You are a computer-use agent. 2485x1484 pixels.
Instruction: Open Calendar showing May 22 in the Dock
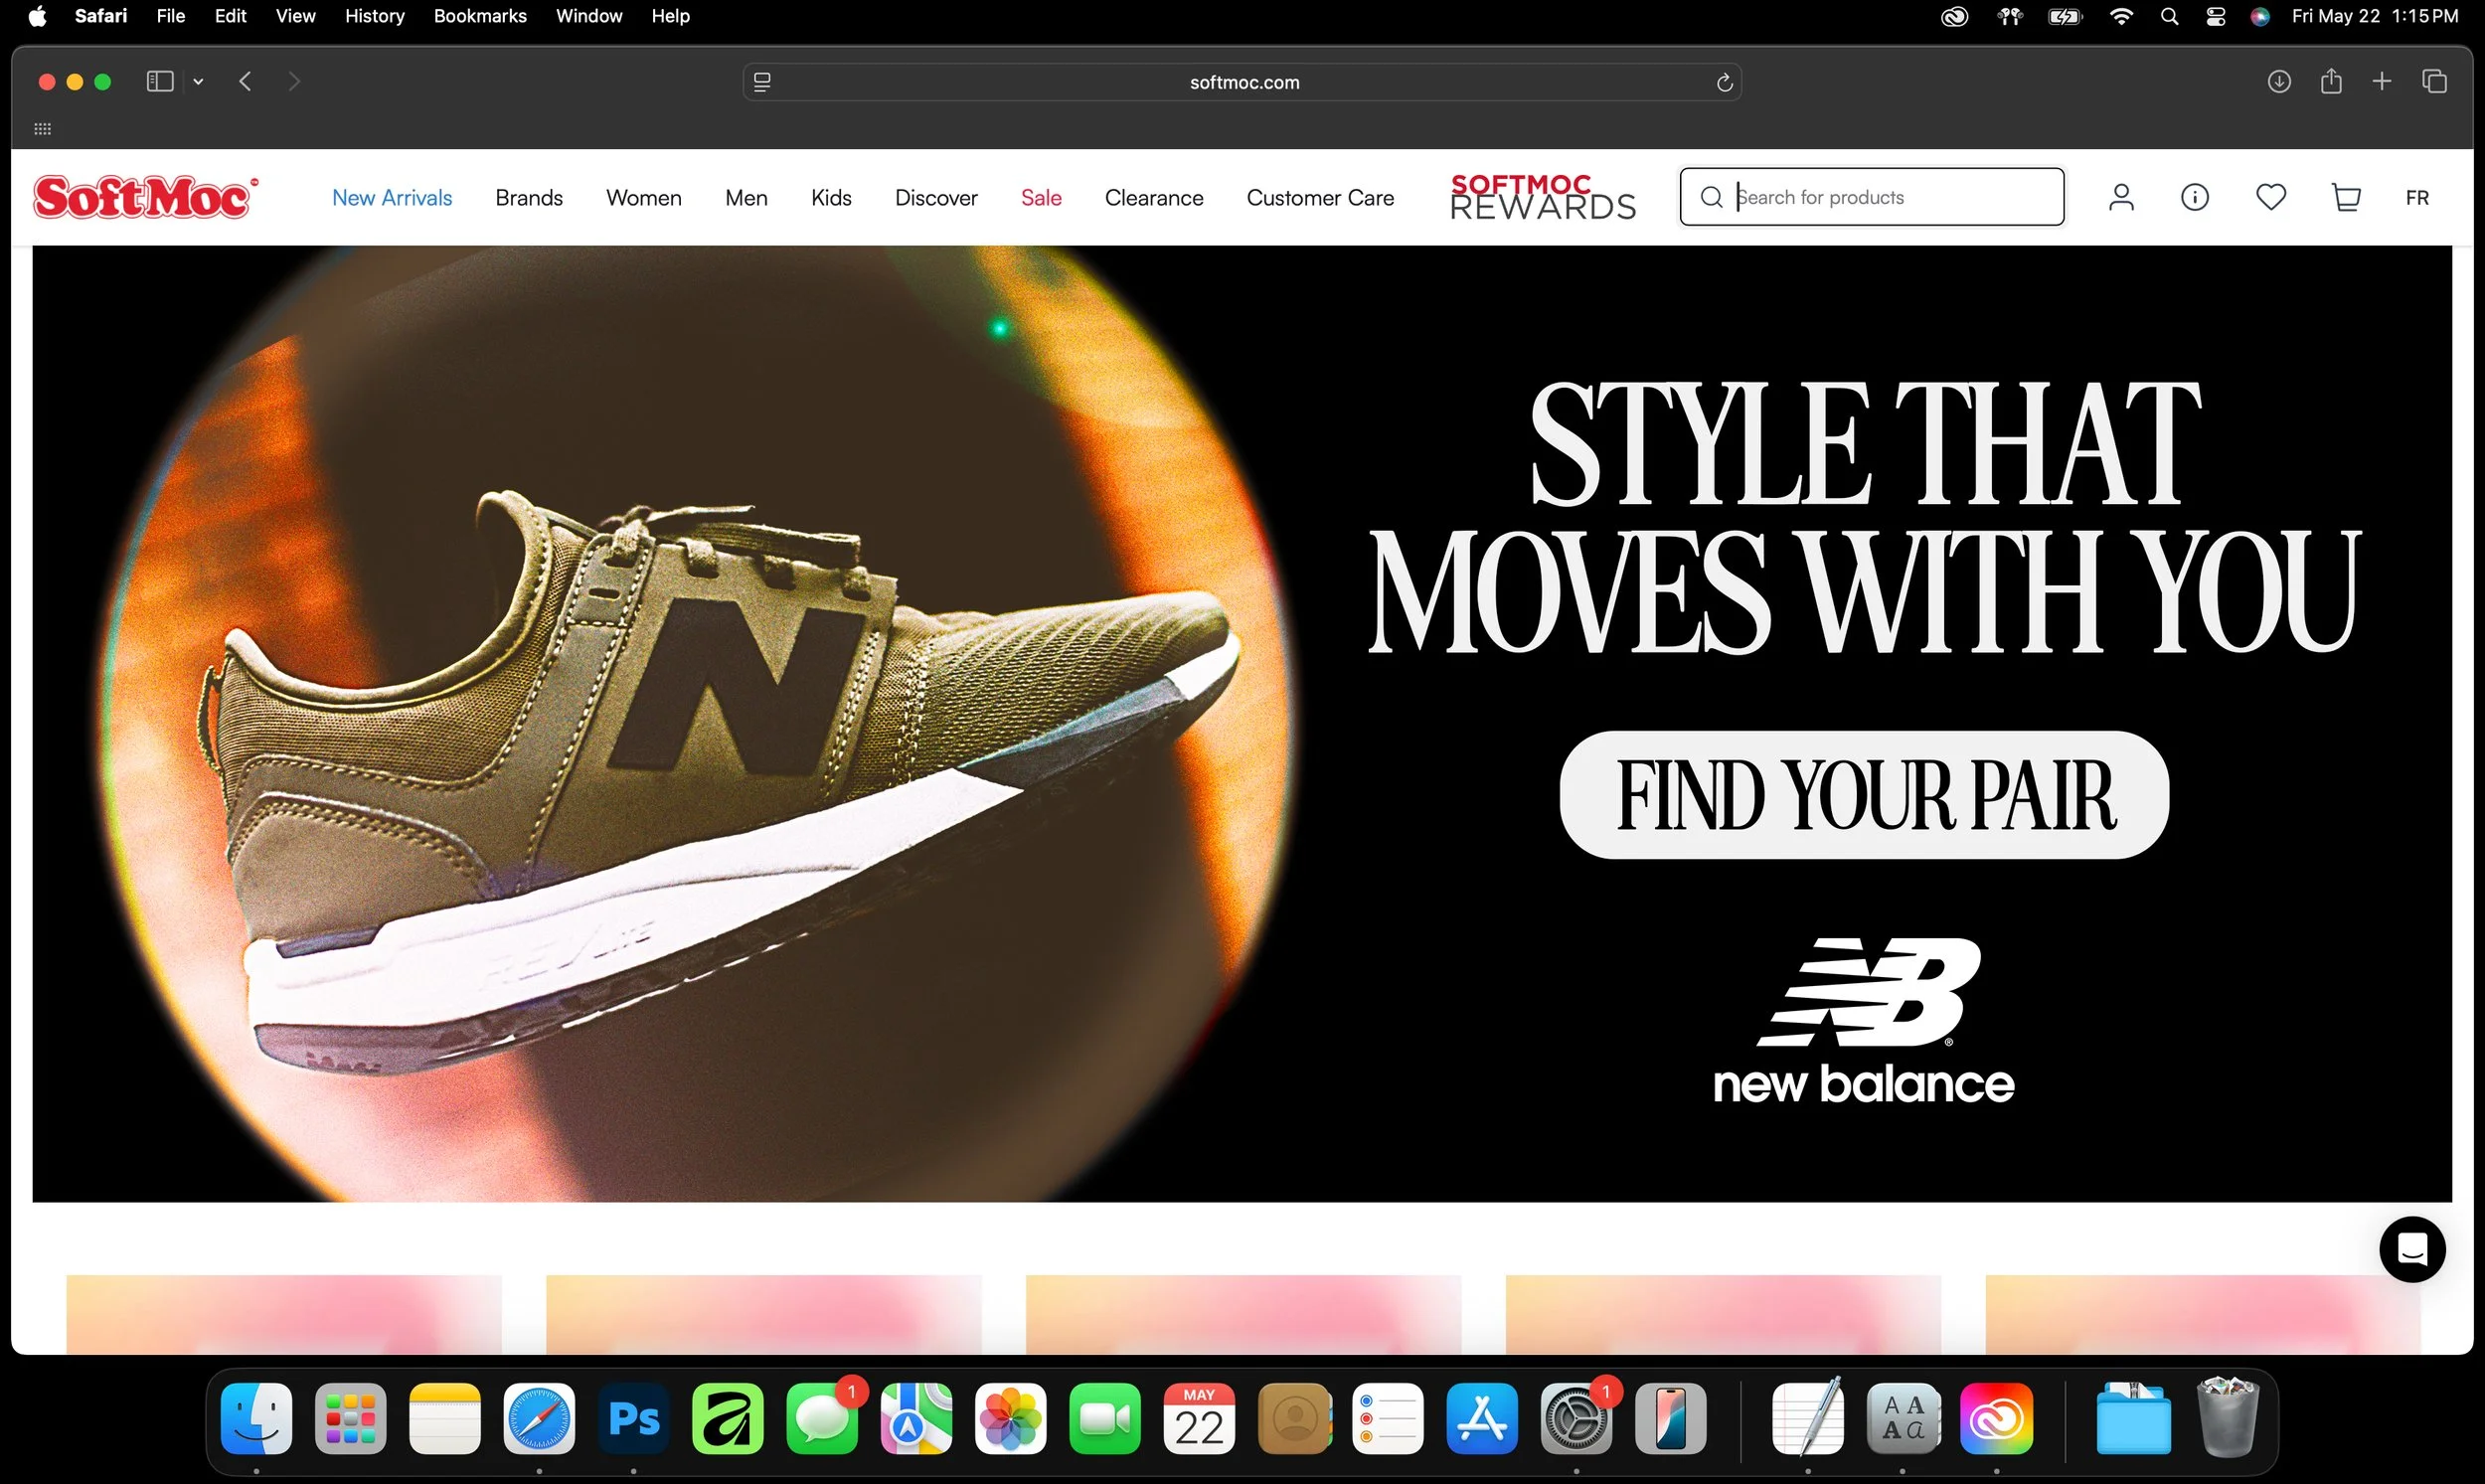tap(1199, 1418)
